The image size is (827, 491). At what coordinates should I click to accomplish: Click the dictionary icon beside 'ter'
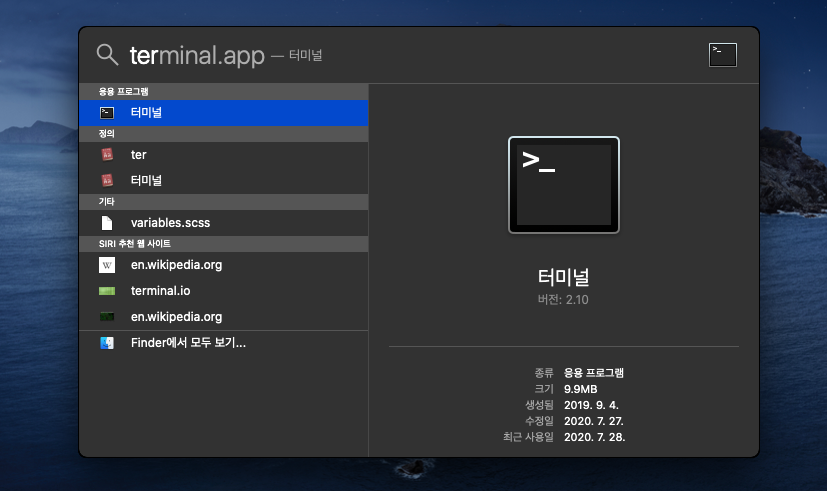pyautogui.click(x=107, y=155)
